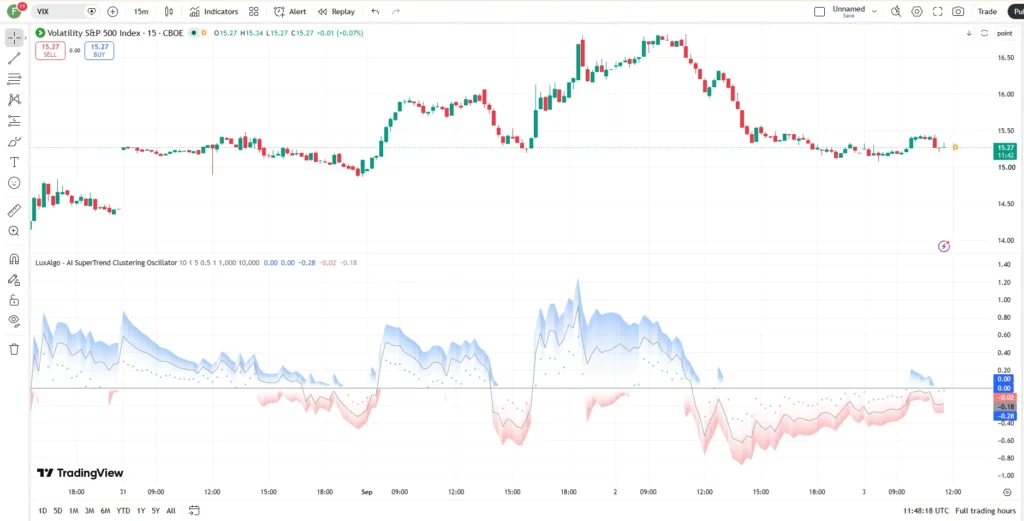Image resolution: width=1024 pixels, height=521 pixels.
Task: Select the 5Y time range
Action: pyautogui.click(x=155, y=511)
